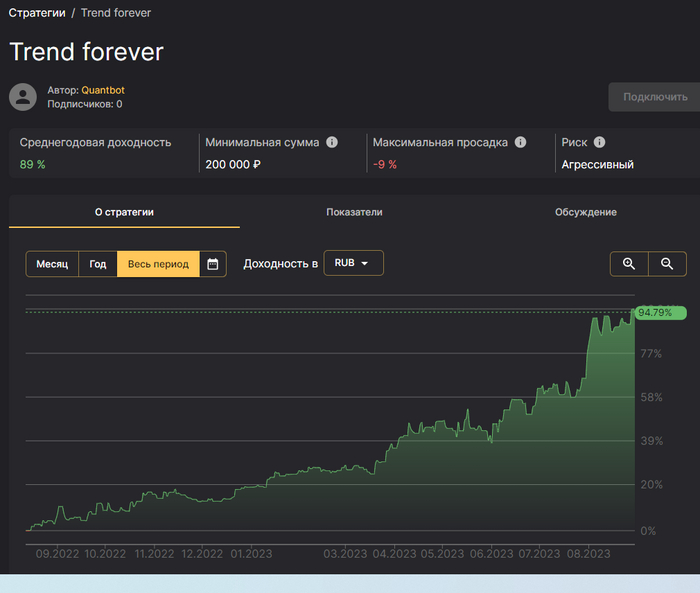Open the О стратегии tab
The height and width of the screenshot is (593, 700).
124,212
